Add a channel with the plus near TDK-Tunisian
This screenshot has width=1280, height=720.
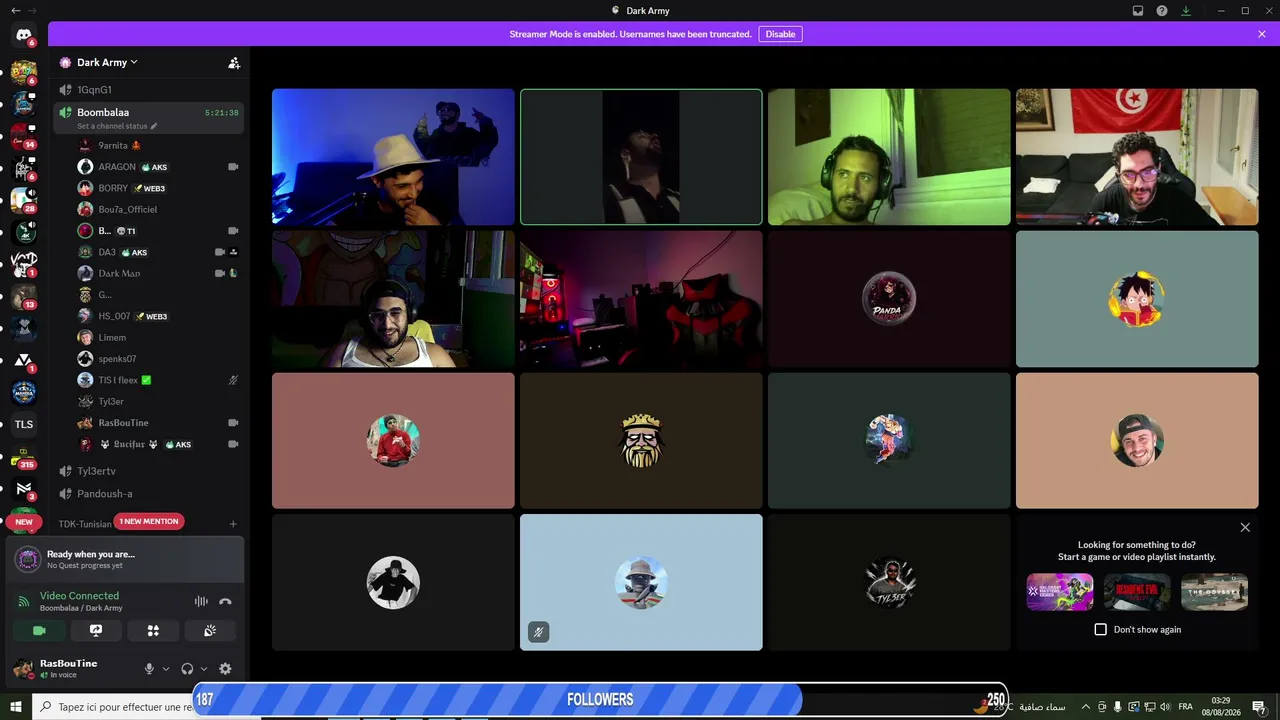pos(233,524)
